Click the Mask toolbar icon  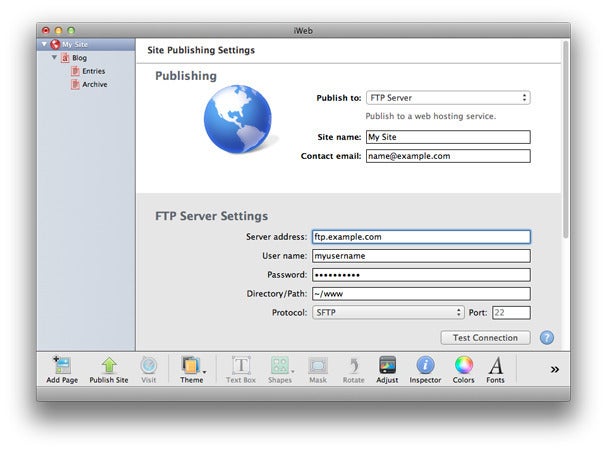(x=318, y=365)
